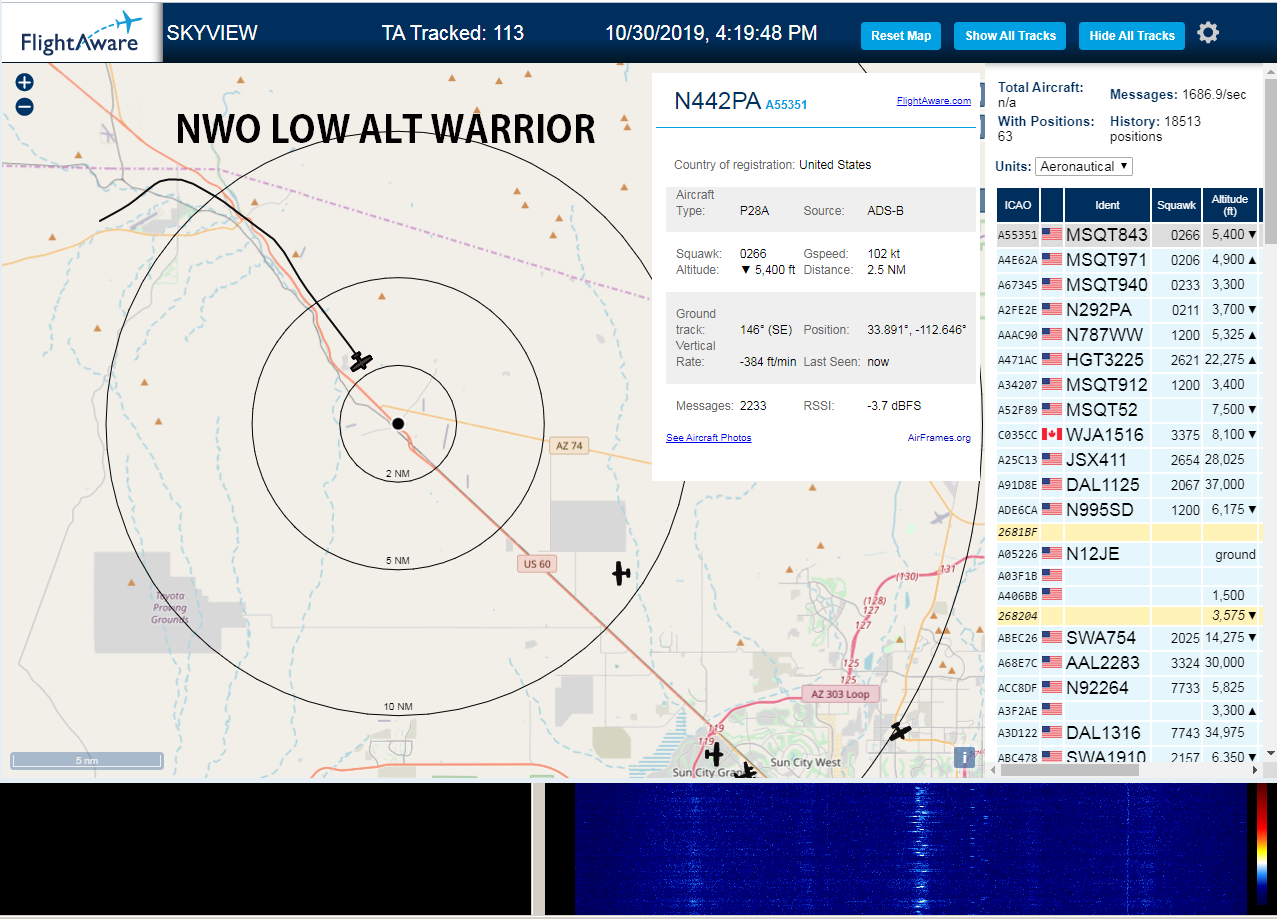Image resolution: width=1277 pixels, height=919 pixels.
Task: Open the FlightAware.com link in info panel
Action: coord(934,101)
